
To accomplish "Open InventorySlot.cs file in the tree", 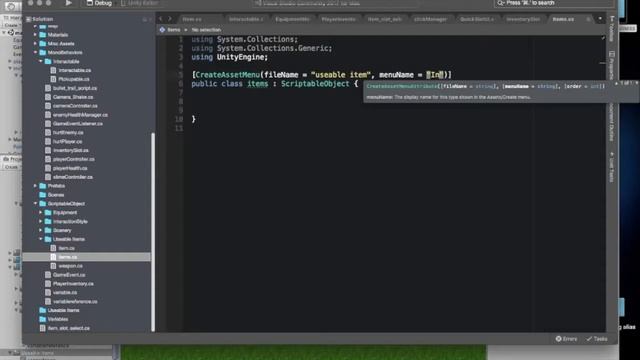I will point(71,150).
